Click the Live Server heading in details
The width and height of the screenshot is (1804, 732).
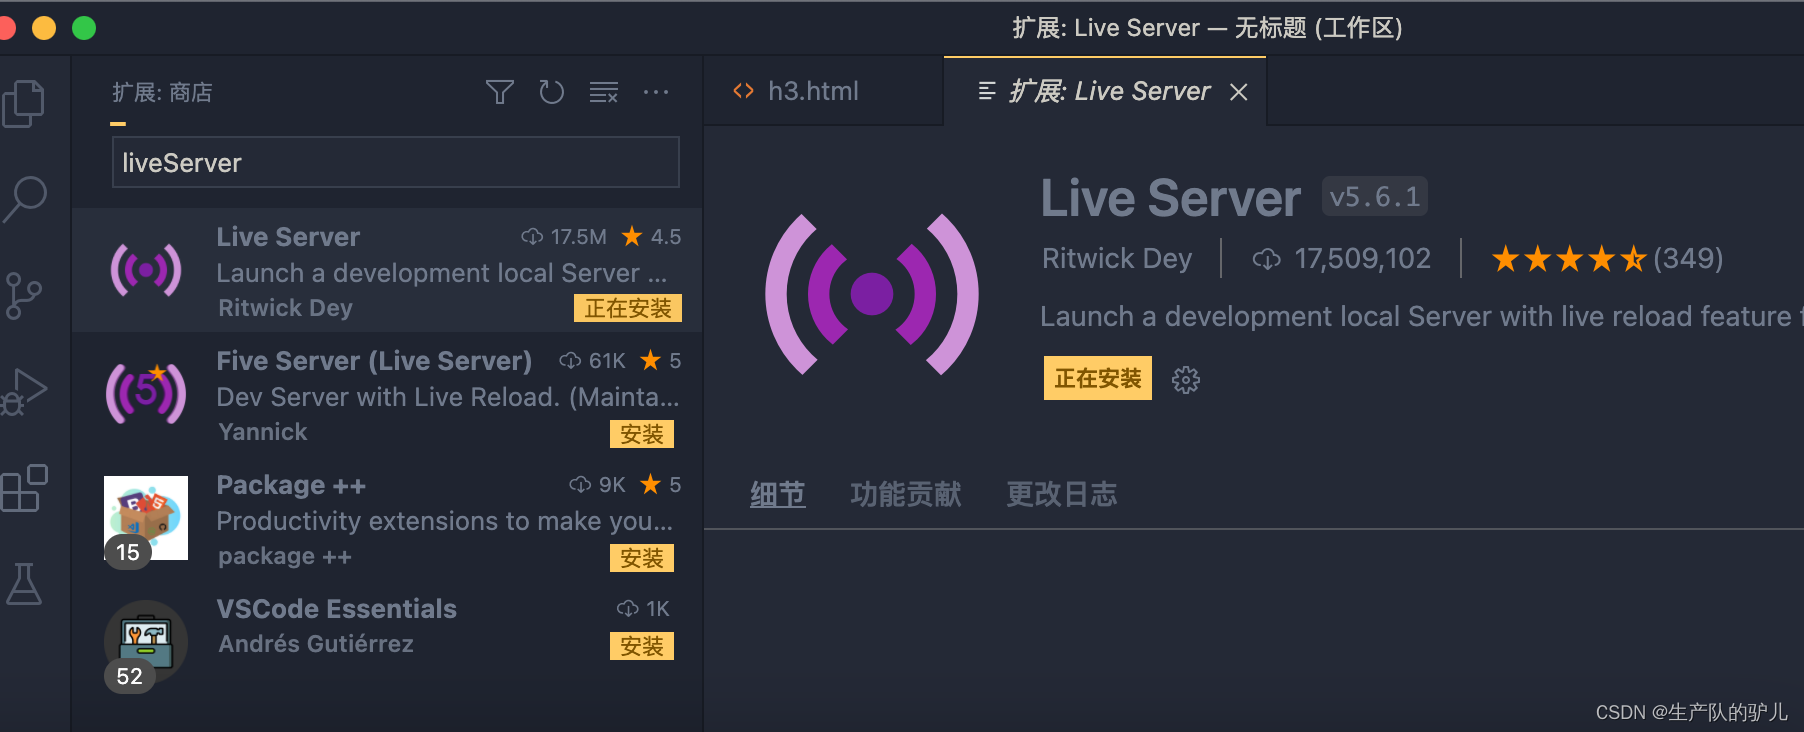pyautogui.click(x=1171, y=198)
